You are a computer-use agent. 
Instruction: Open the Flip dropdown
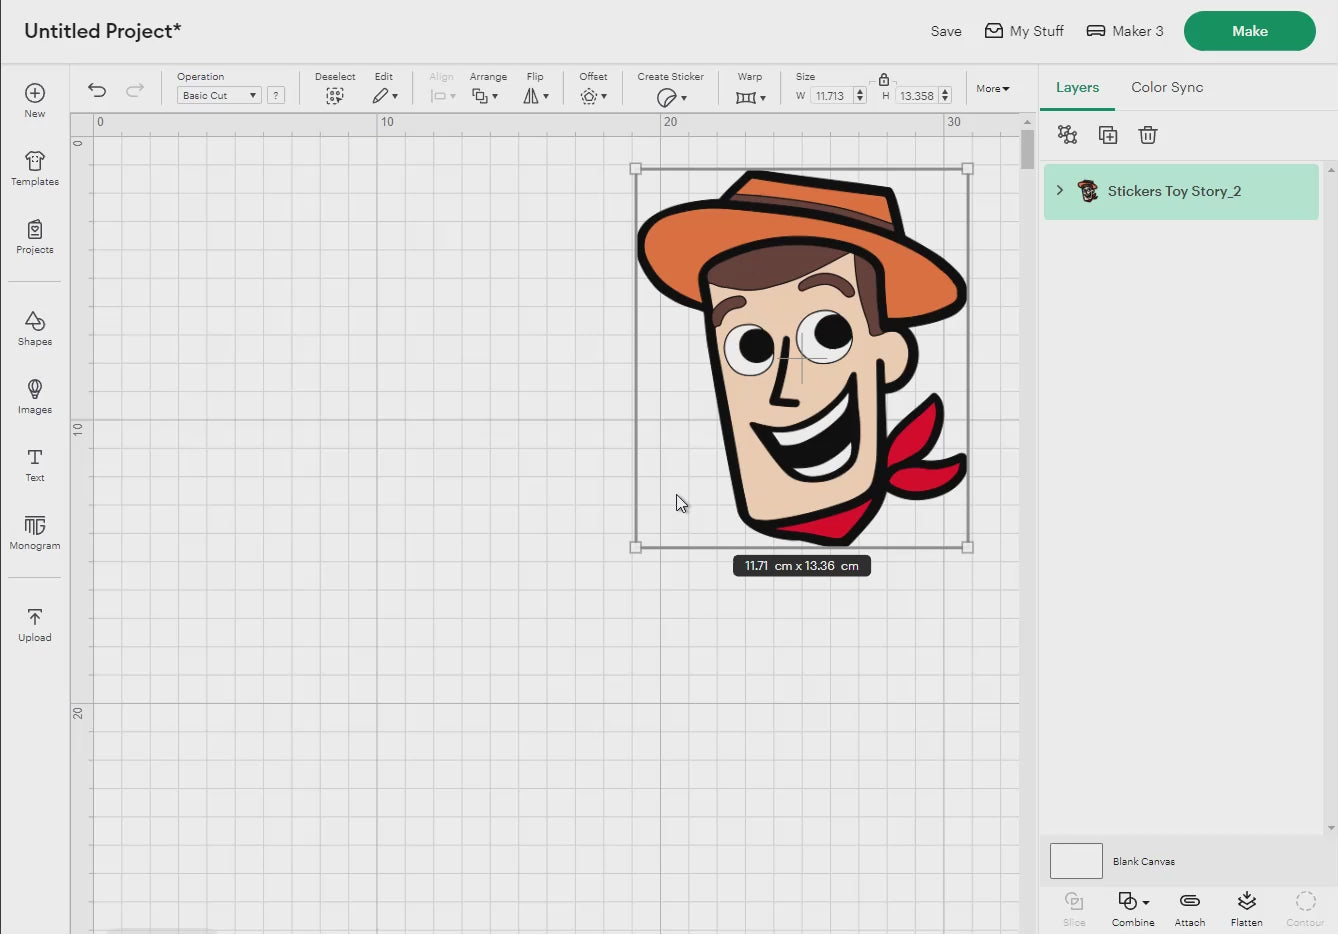536,96
